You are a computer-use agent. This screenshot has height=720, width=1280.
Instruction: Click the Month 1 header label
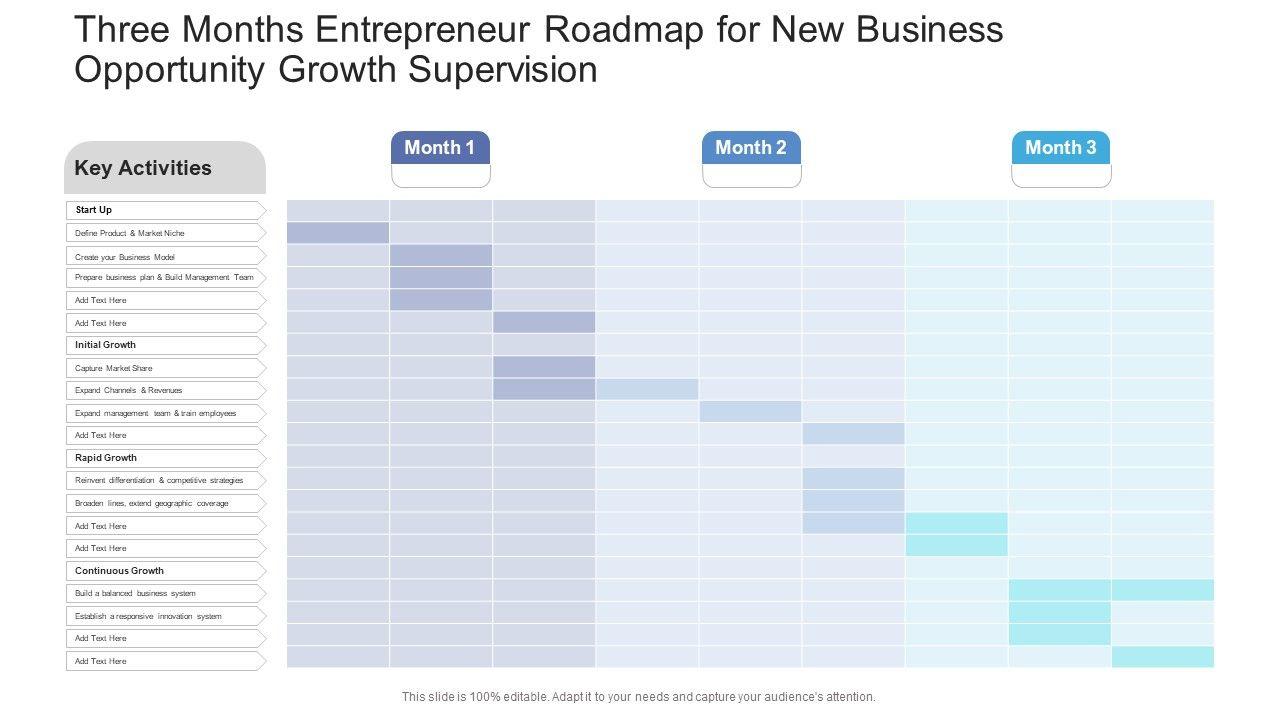(440, 148)
